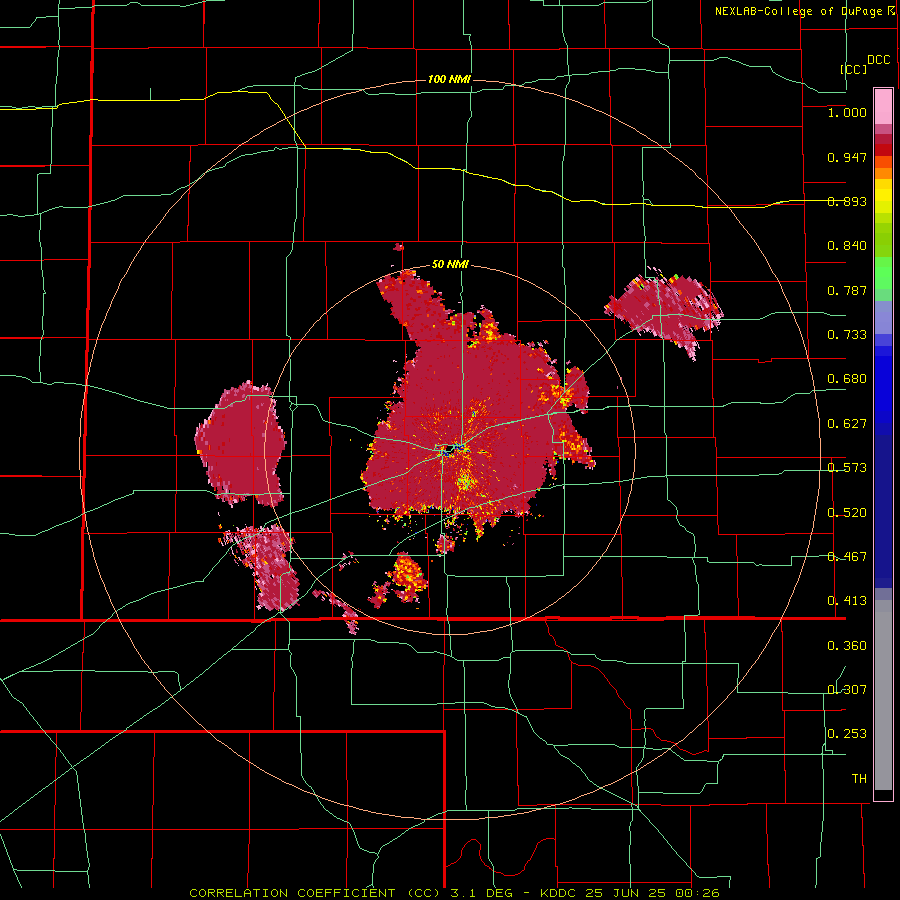Click the large echo west of the 50 NMI ring

pos(240,445)
